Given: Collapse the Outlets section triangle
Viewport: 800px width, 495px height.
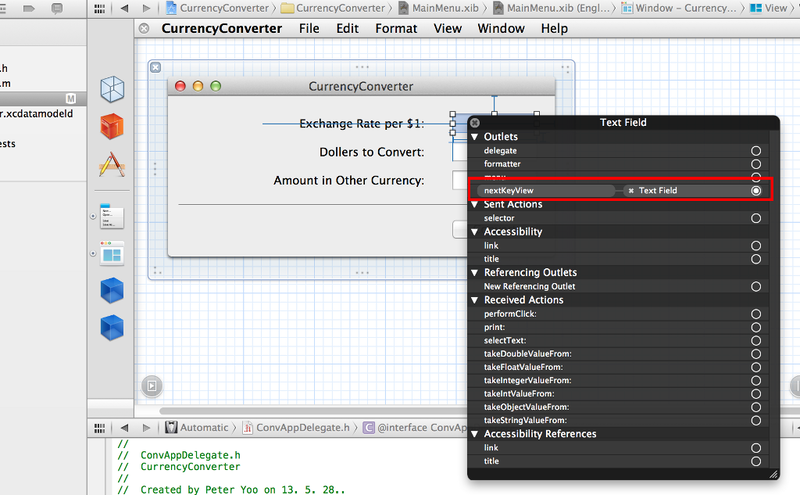Looking at the screenshot, I should pyautogui.click(x=474, y=136).
